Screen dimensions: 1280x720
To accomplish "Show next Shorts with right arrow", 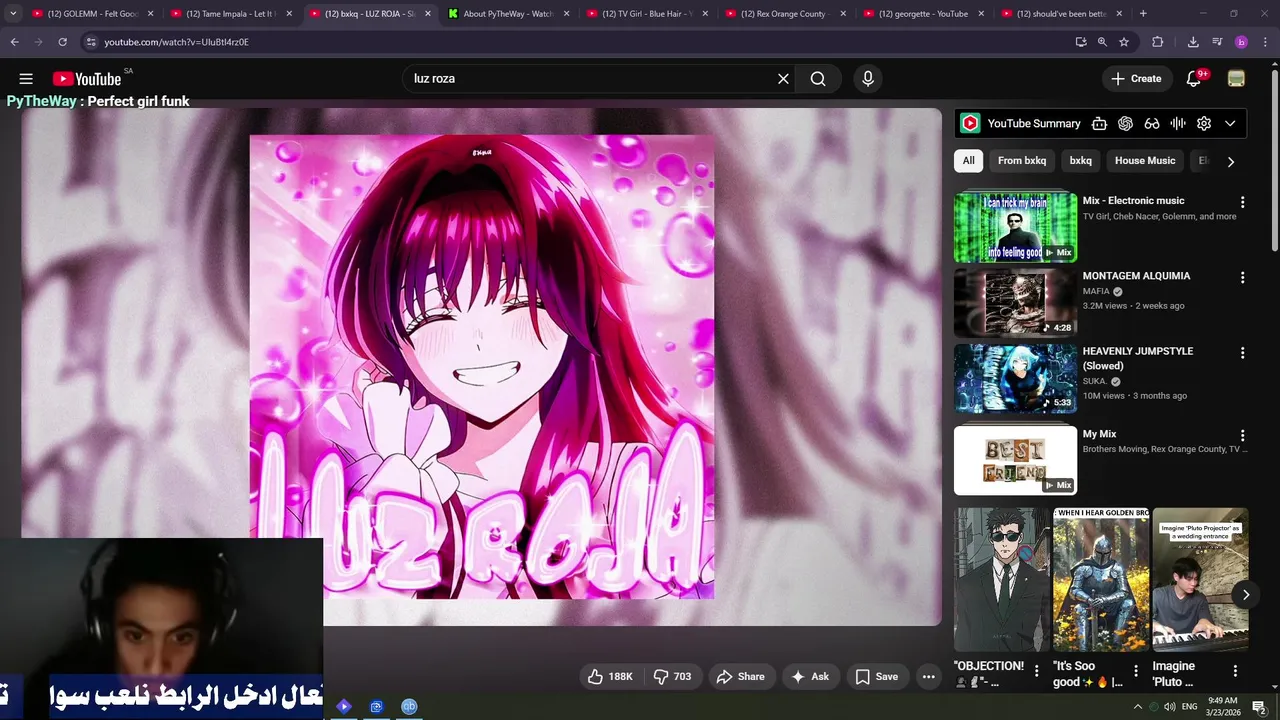I will 1245,595.
